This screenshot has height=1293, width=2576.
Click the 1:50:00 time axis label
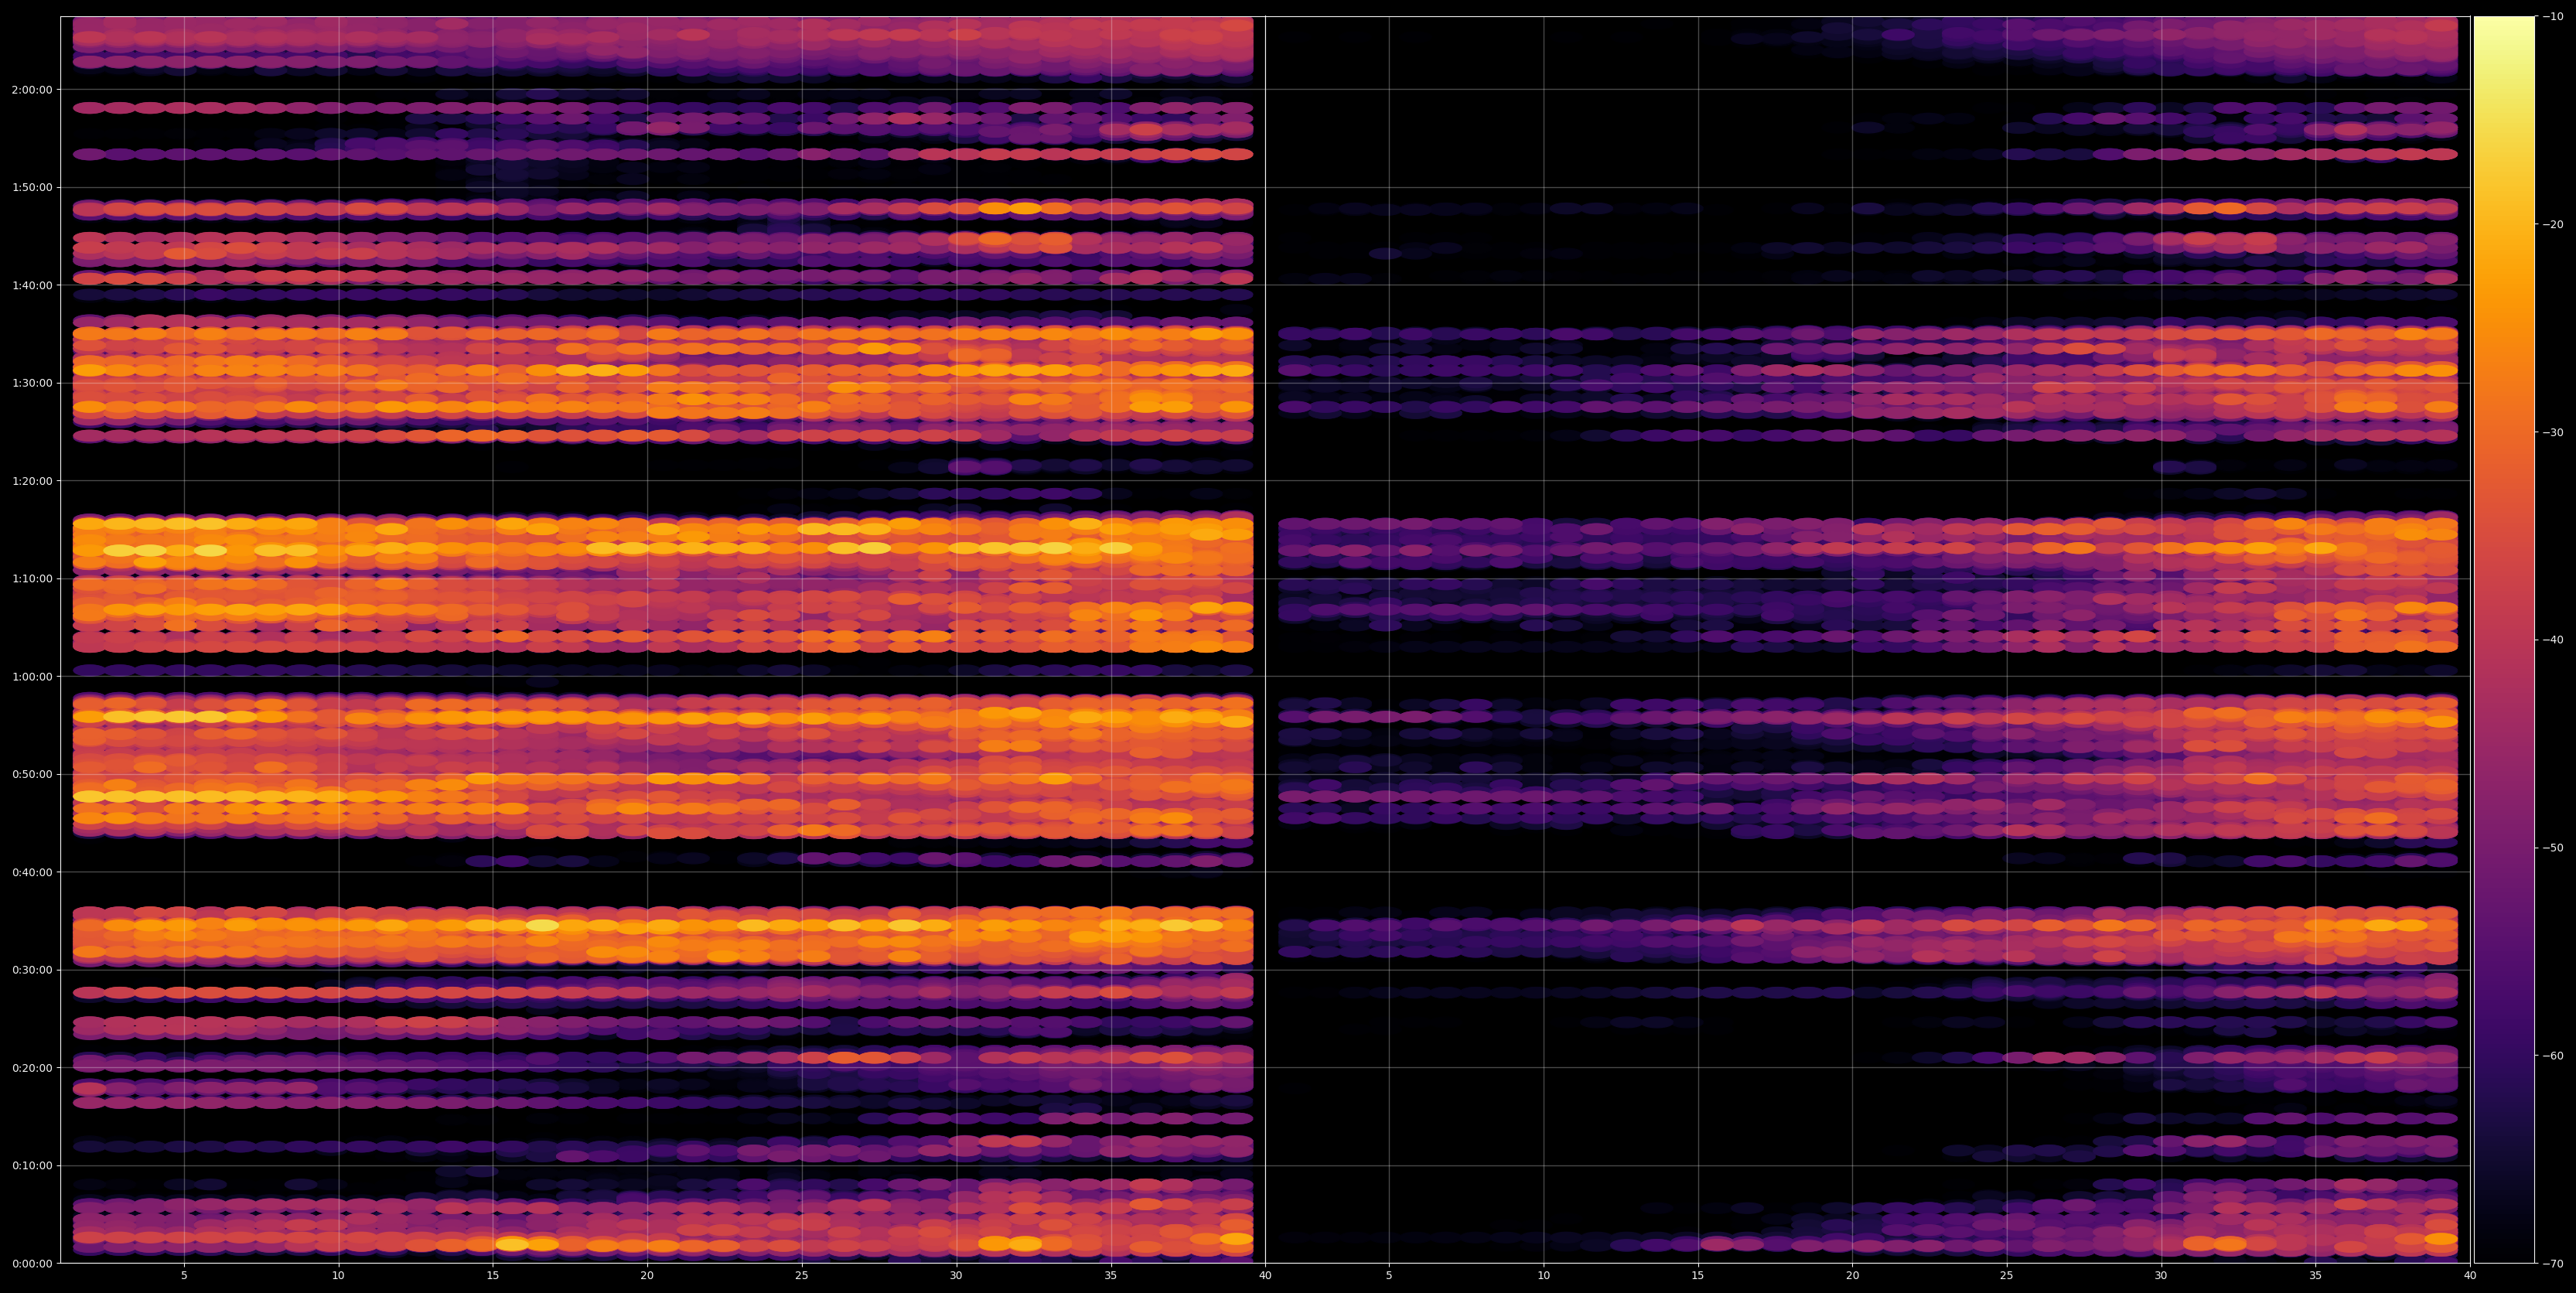coord(31,187)
